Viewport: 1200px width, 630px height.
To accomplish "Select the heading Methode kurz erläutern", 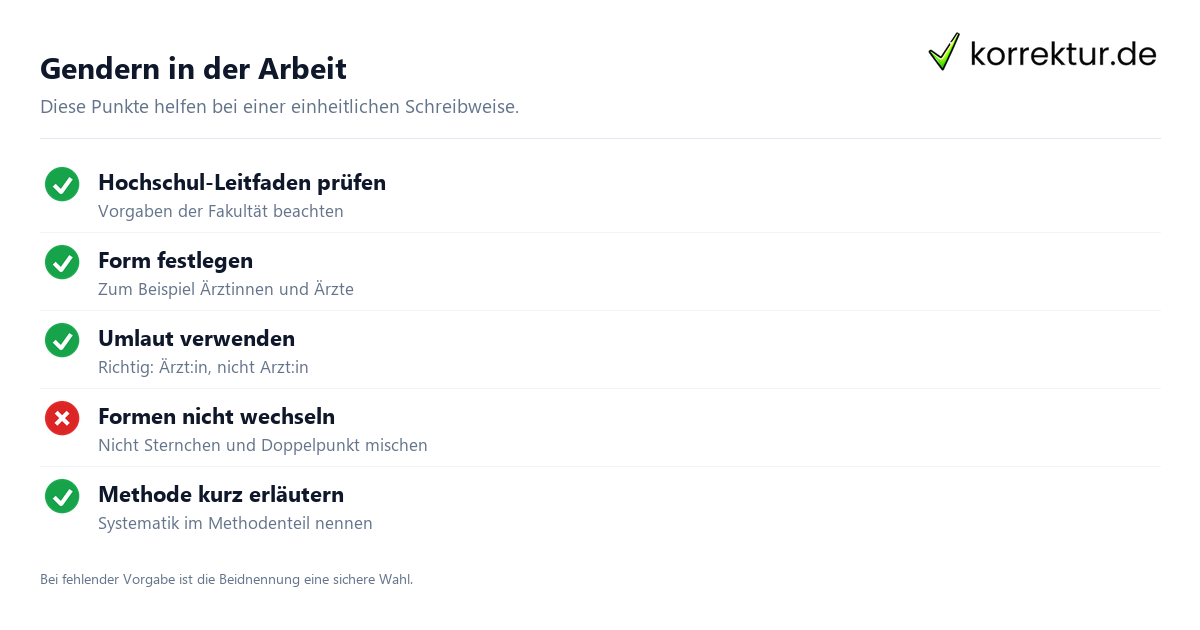I will click(221, 495).
